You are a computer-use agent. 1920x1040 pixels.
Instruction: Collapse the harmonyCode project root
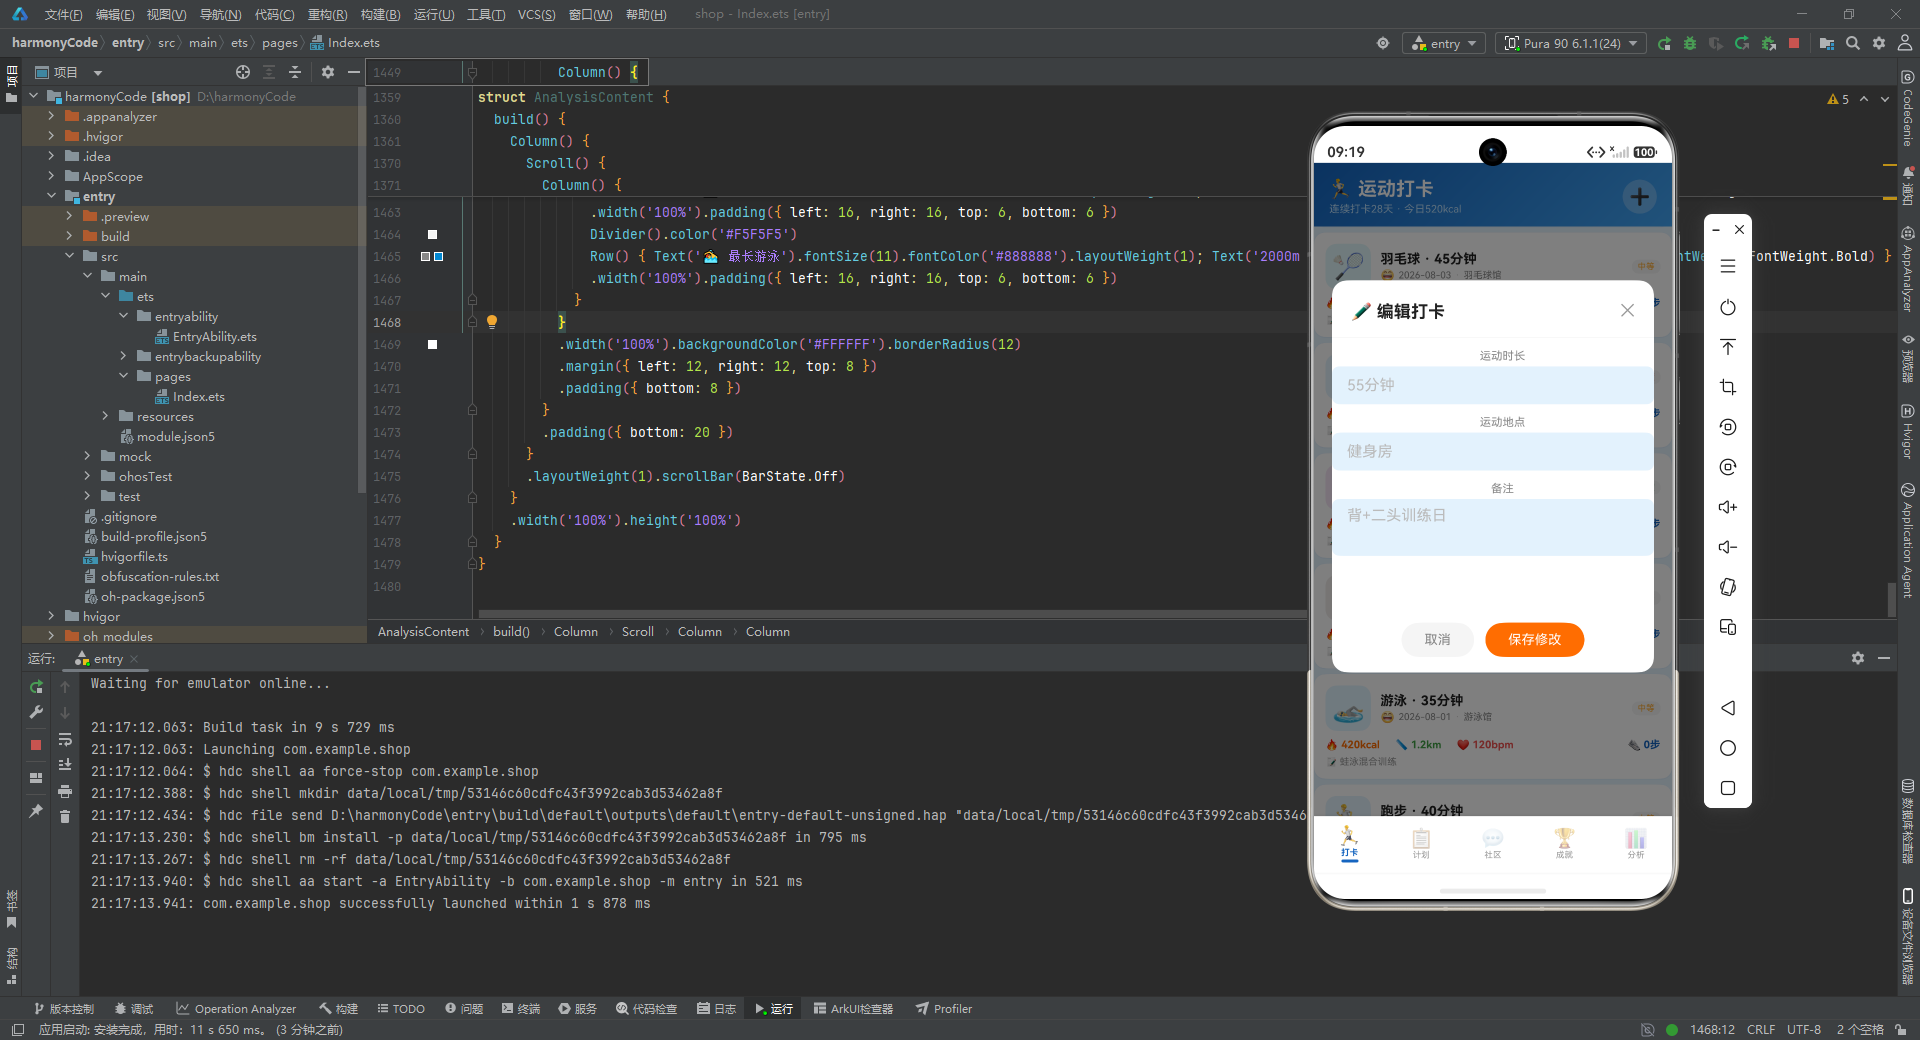(34, 96)
